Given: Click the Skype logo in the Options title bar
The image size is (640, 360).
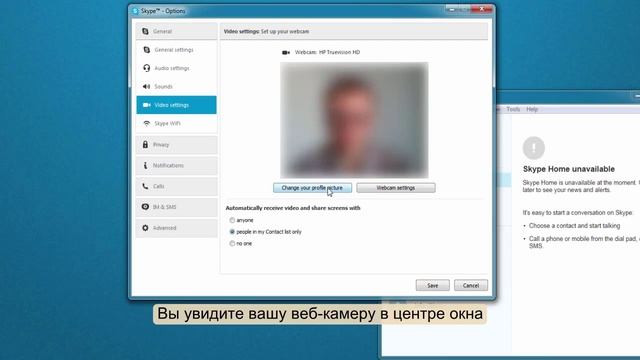Looking at the screenshot, I should pyautogui.click(x=135, y=11).
